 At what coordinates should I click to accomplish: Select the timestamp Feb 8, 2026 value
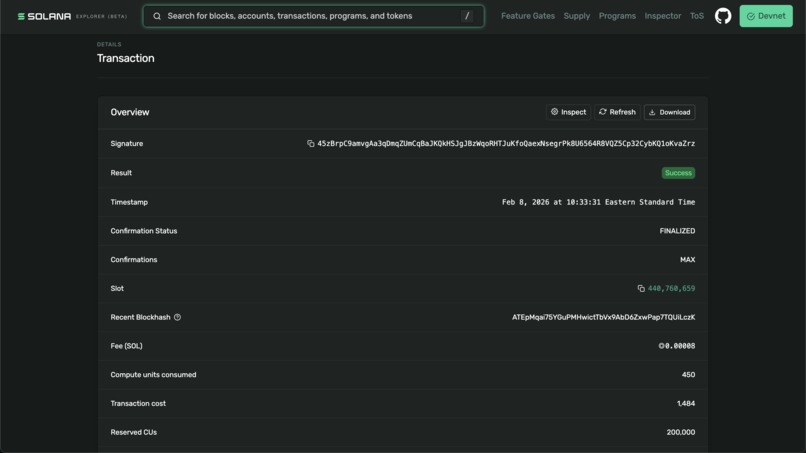tap(598, 202)
